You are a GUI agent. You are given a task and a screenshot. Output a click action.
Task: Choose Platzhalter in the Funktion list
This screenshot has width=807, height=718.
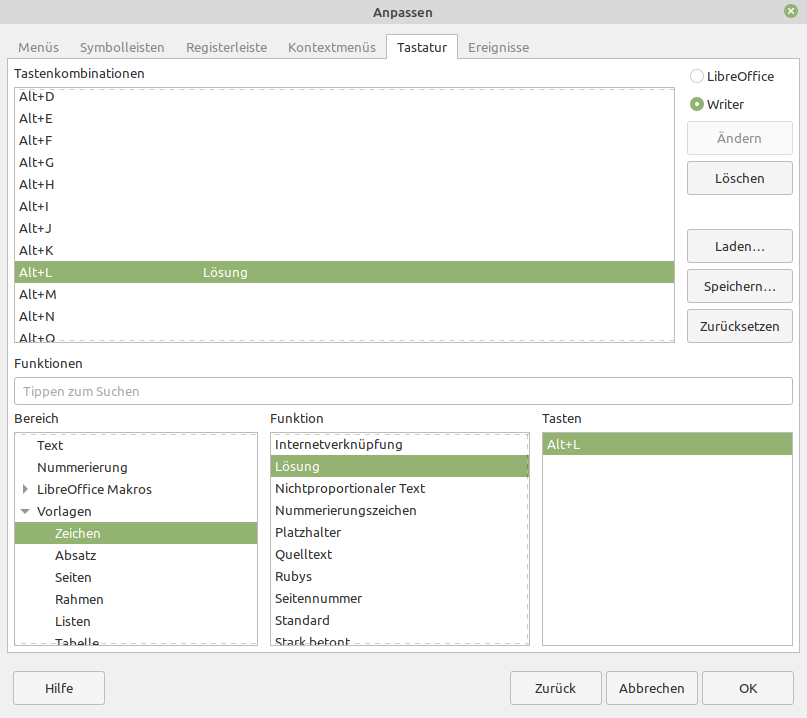(308, 532)
